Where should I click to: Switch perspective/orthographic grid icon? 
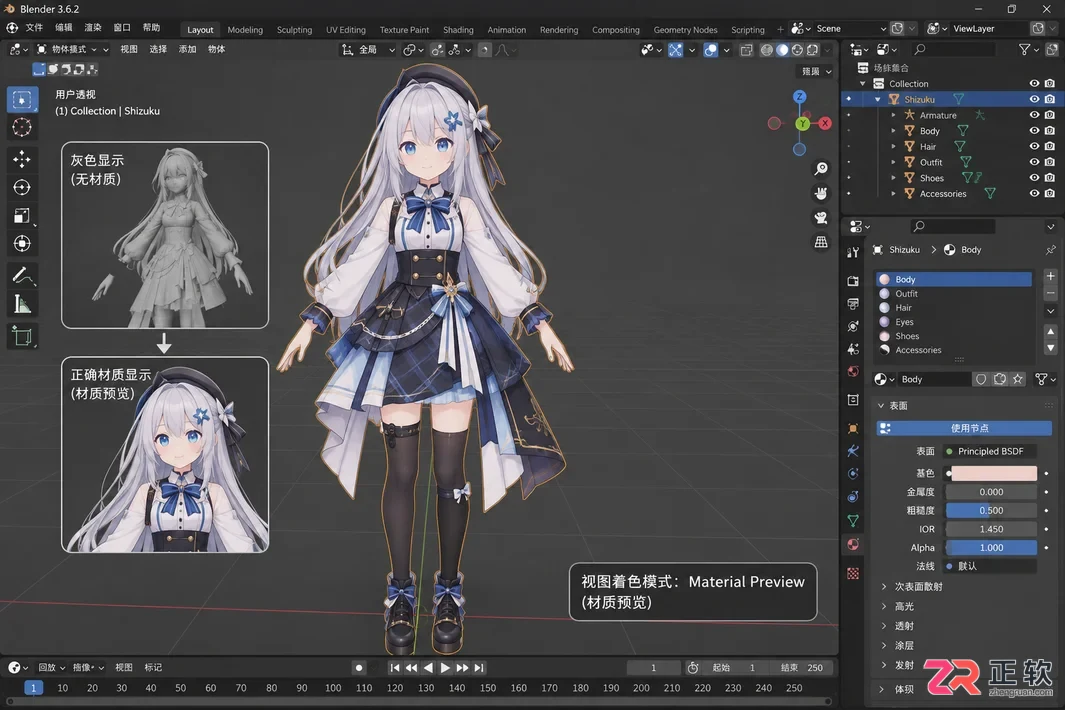(x=821, y=242)
